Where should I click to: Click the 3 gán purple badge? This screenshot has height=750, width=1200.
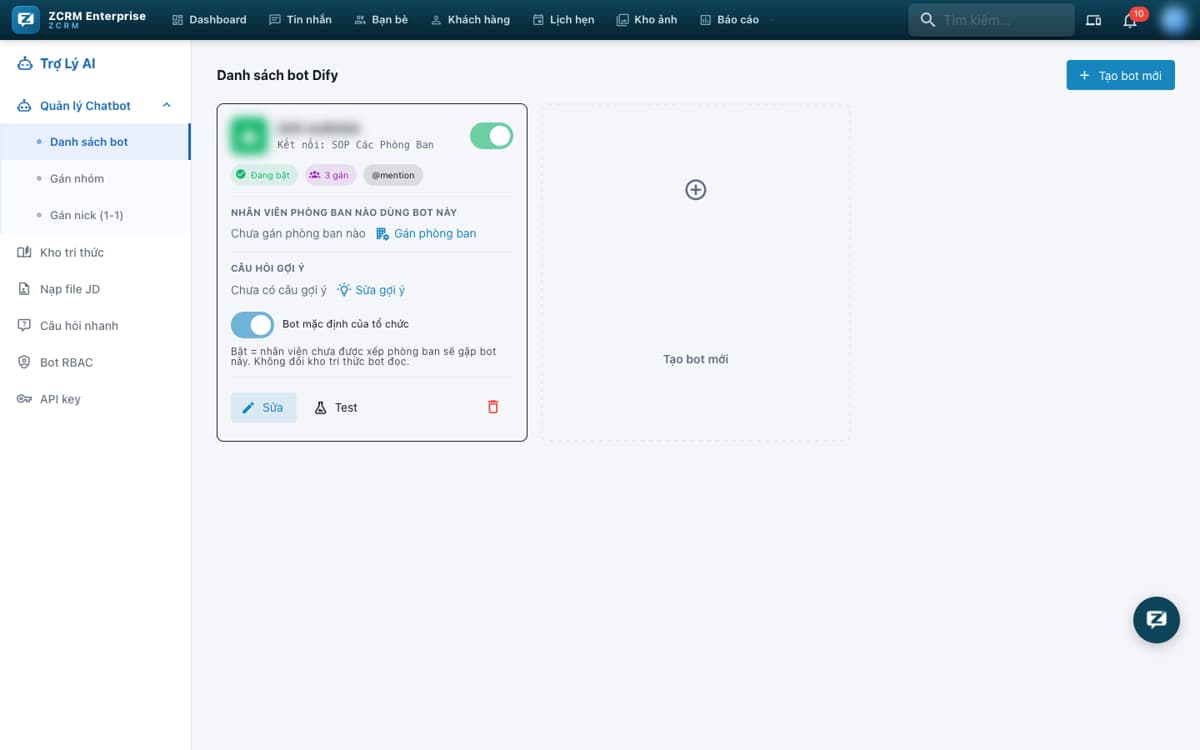point(330,175)
